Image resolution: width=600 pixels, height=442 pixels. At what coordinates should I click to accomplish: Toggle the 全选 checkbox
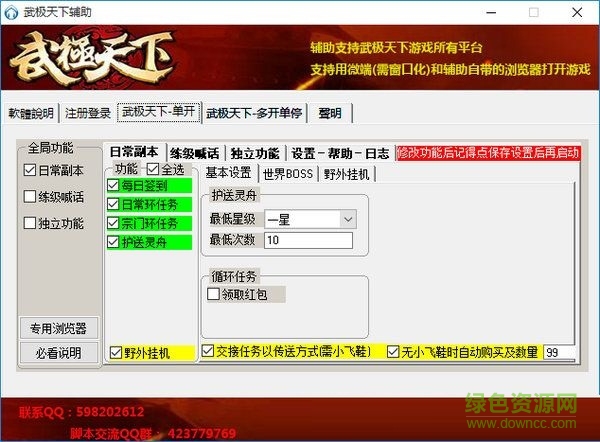tap(166, 169)
